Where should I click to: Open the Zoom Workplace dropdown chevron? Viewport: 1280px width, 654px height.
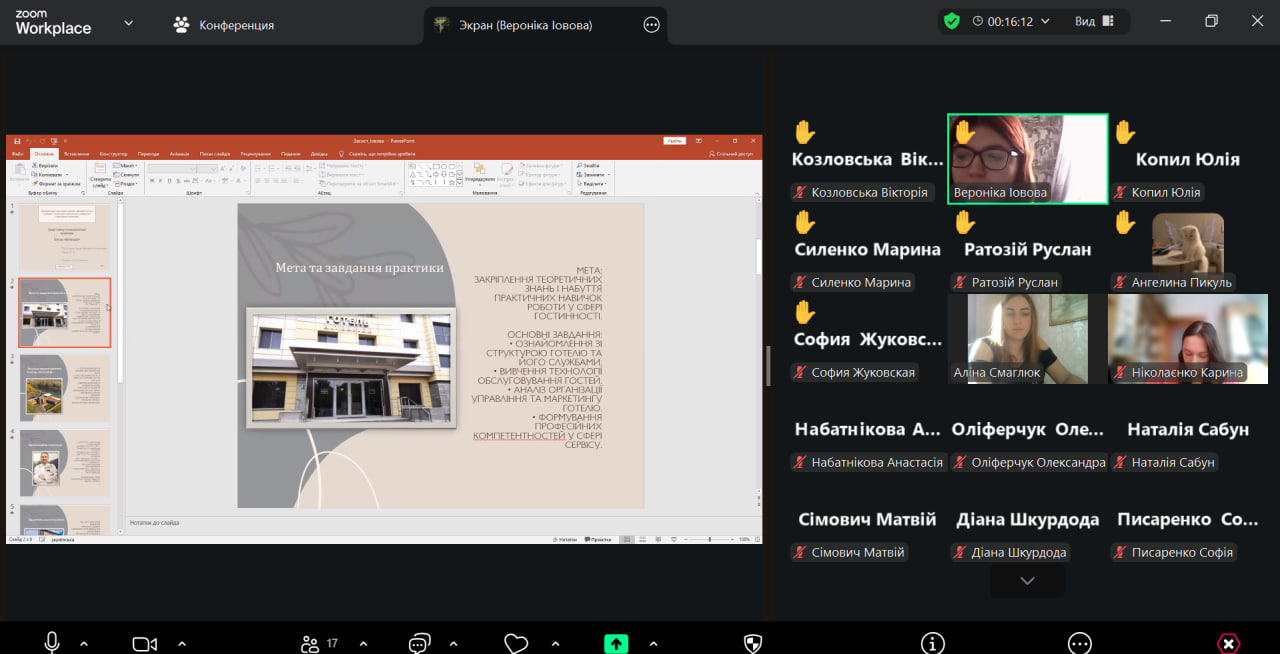coord(128,23)
